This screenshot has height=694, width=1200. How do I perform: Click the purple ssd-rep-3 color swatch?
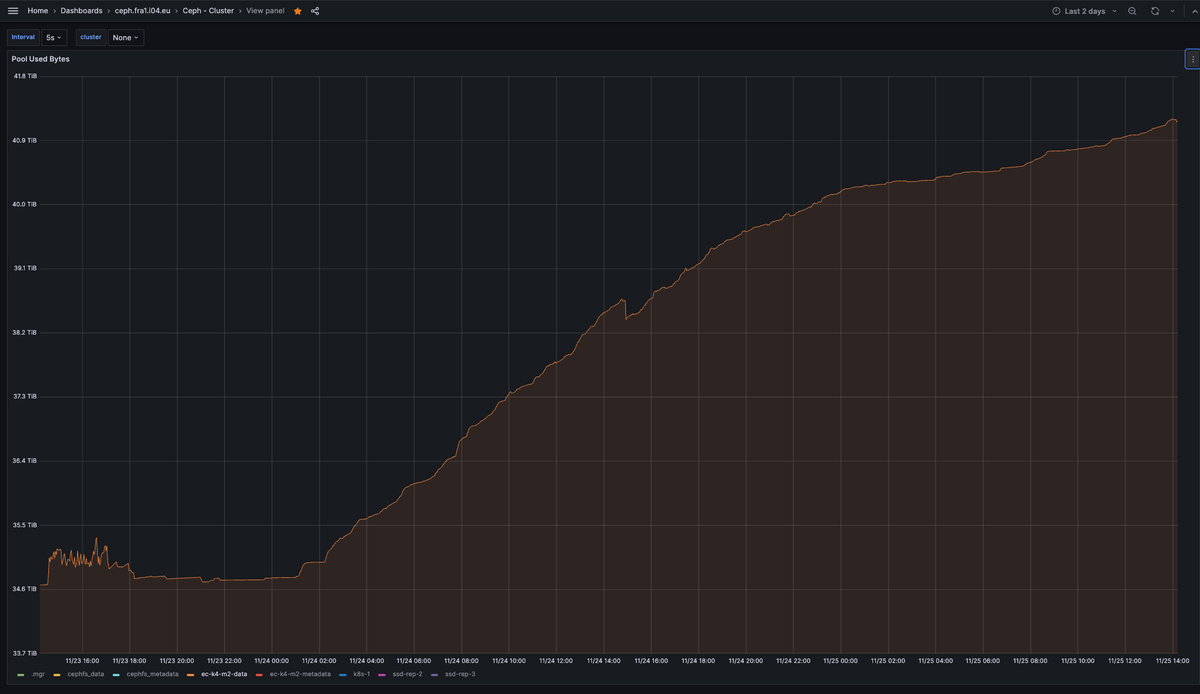point(435,675)
